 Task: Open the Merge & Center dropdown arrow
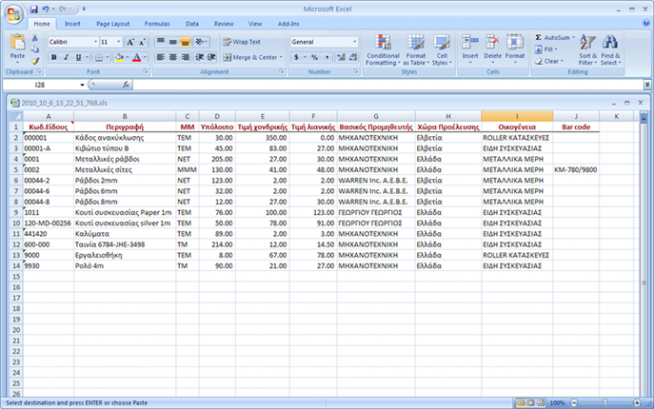(x=281, y=57)
